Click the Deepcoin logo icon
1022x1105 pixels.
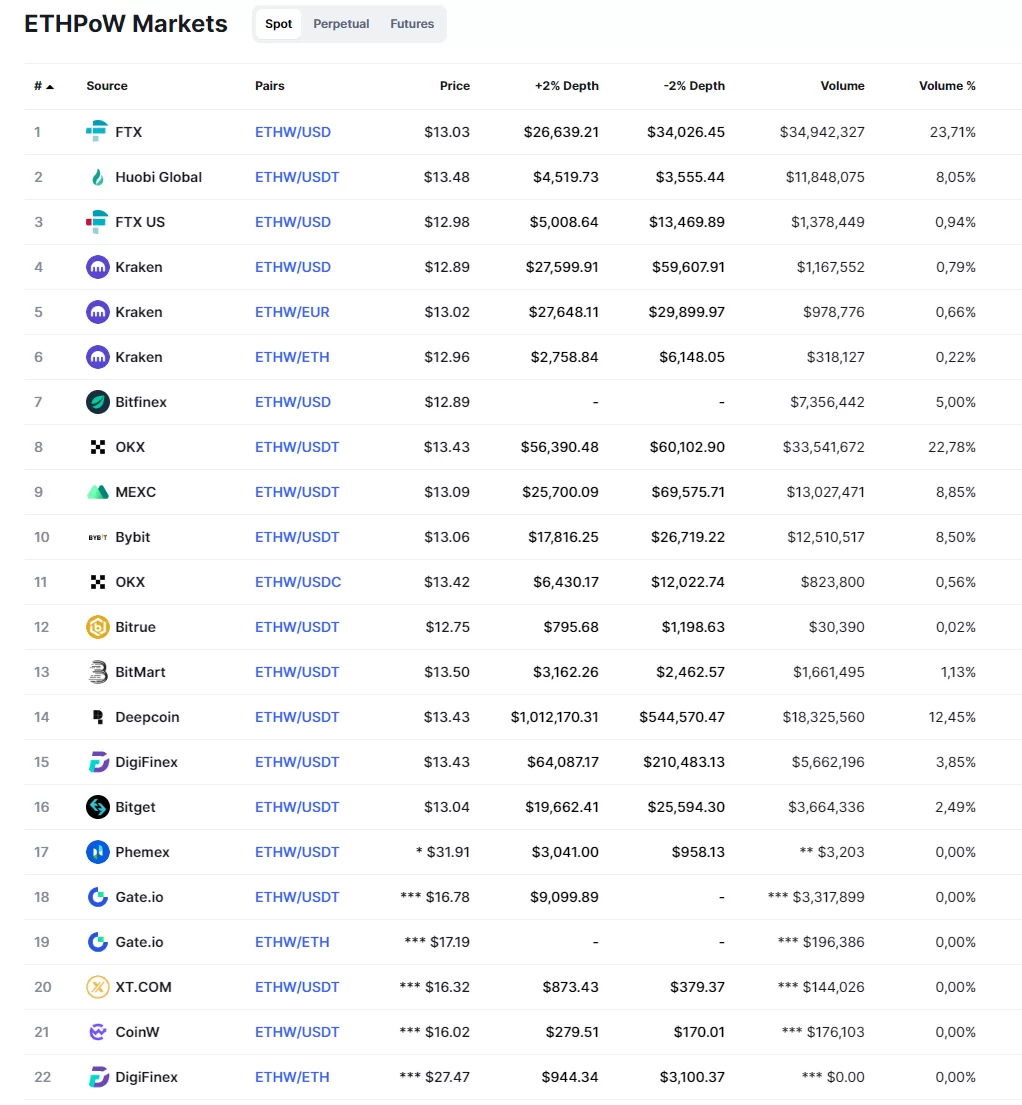click(x=97, y=717)
